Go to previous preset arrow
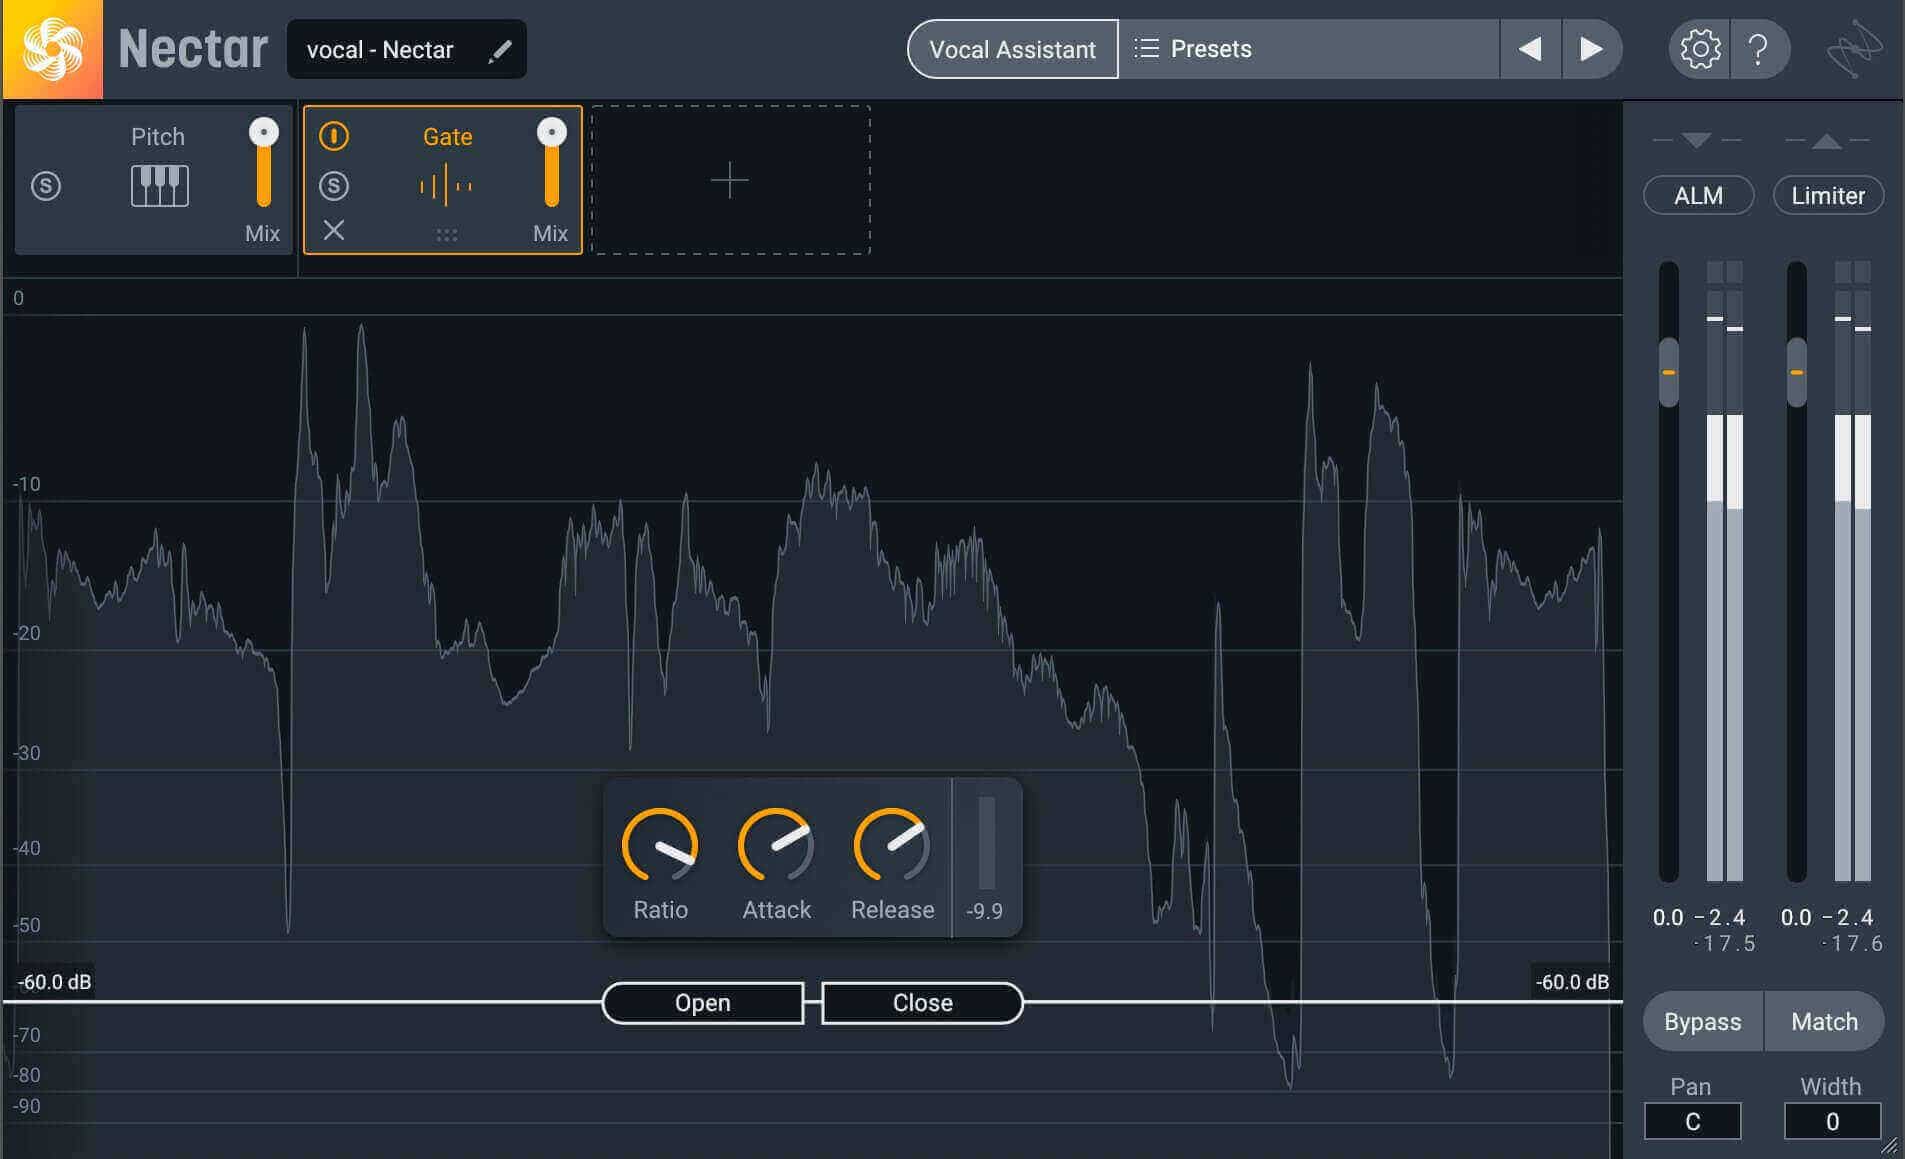The width and height of the screenshot is (1905, 1159). pyautogui.click(x=1530, y=49)
